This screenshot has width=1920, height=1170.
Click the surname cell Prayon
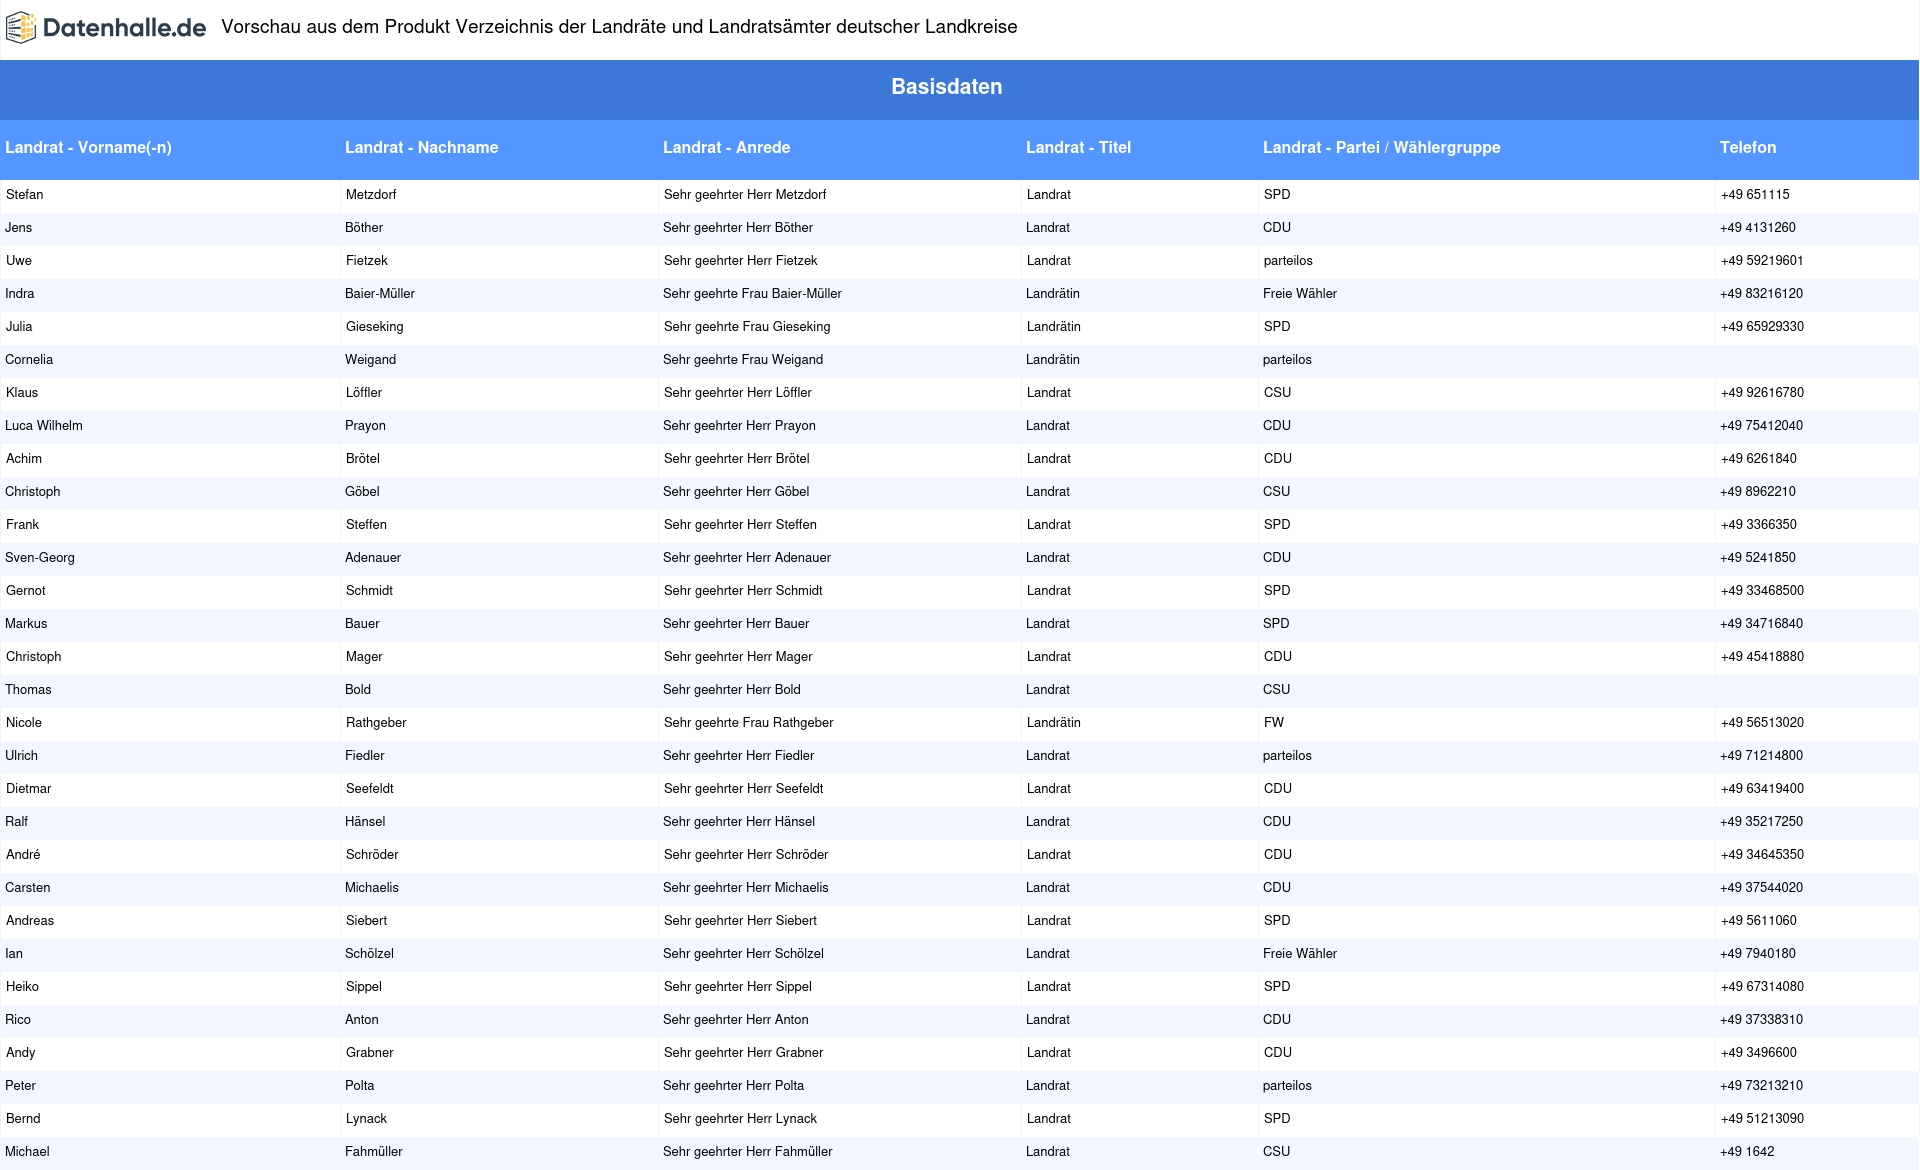coord(365,426)
